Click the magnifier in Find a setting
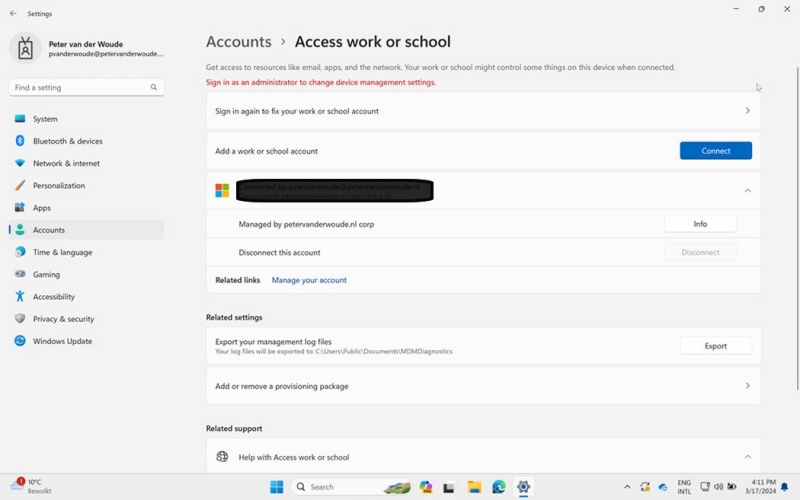Viewport: 800px width, 500px height. click(154, 87)
